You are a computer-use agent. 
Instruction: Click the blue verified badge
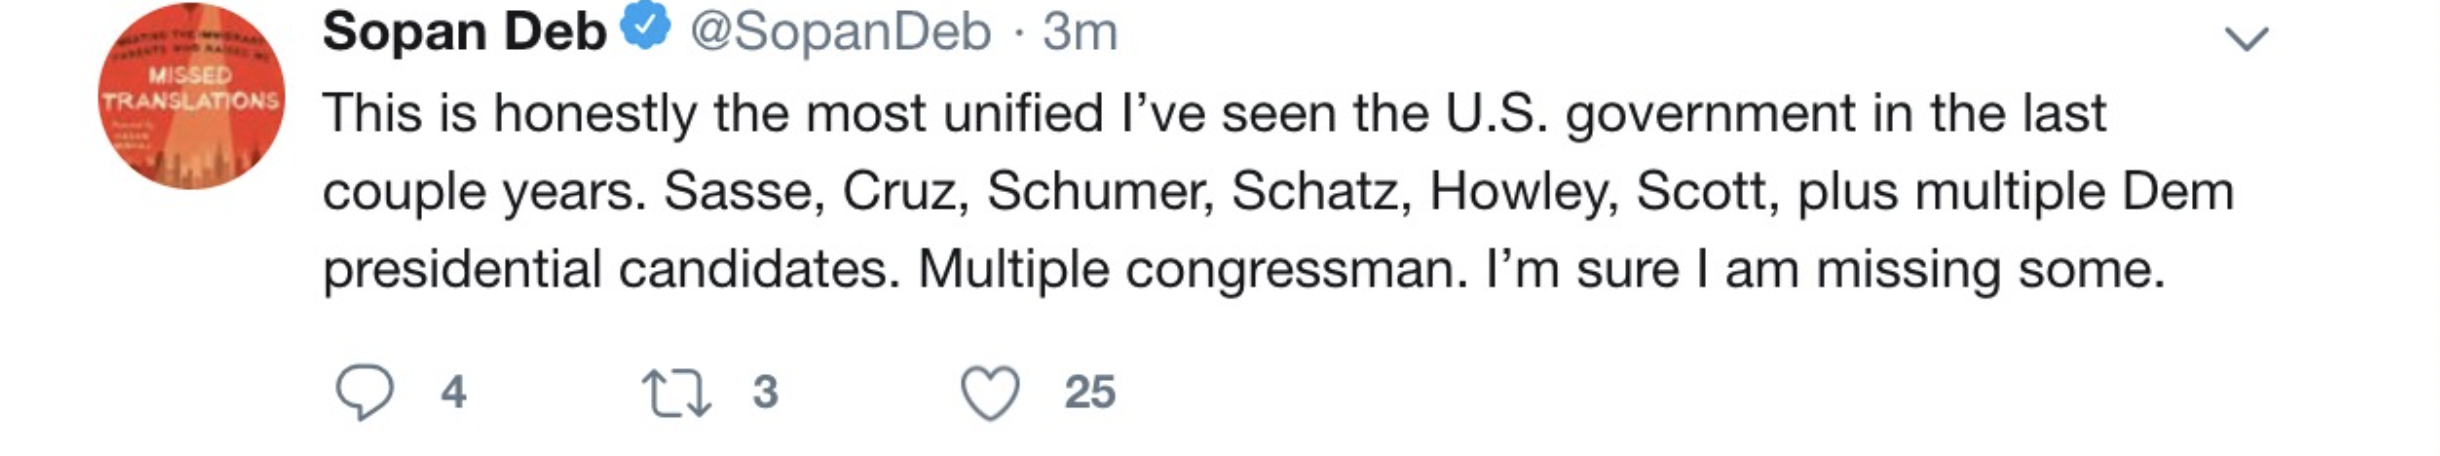point(646,28)
